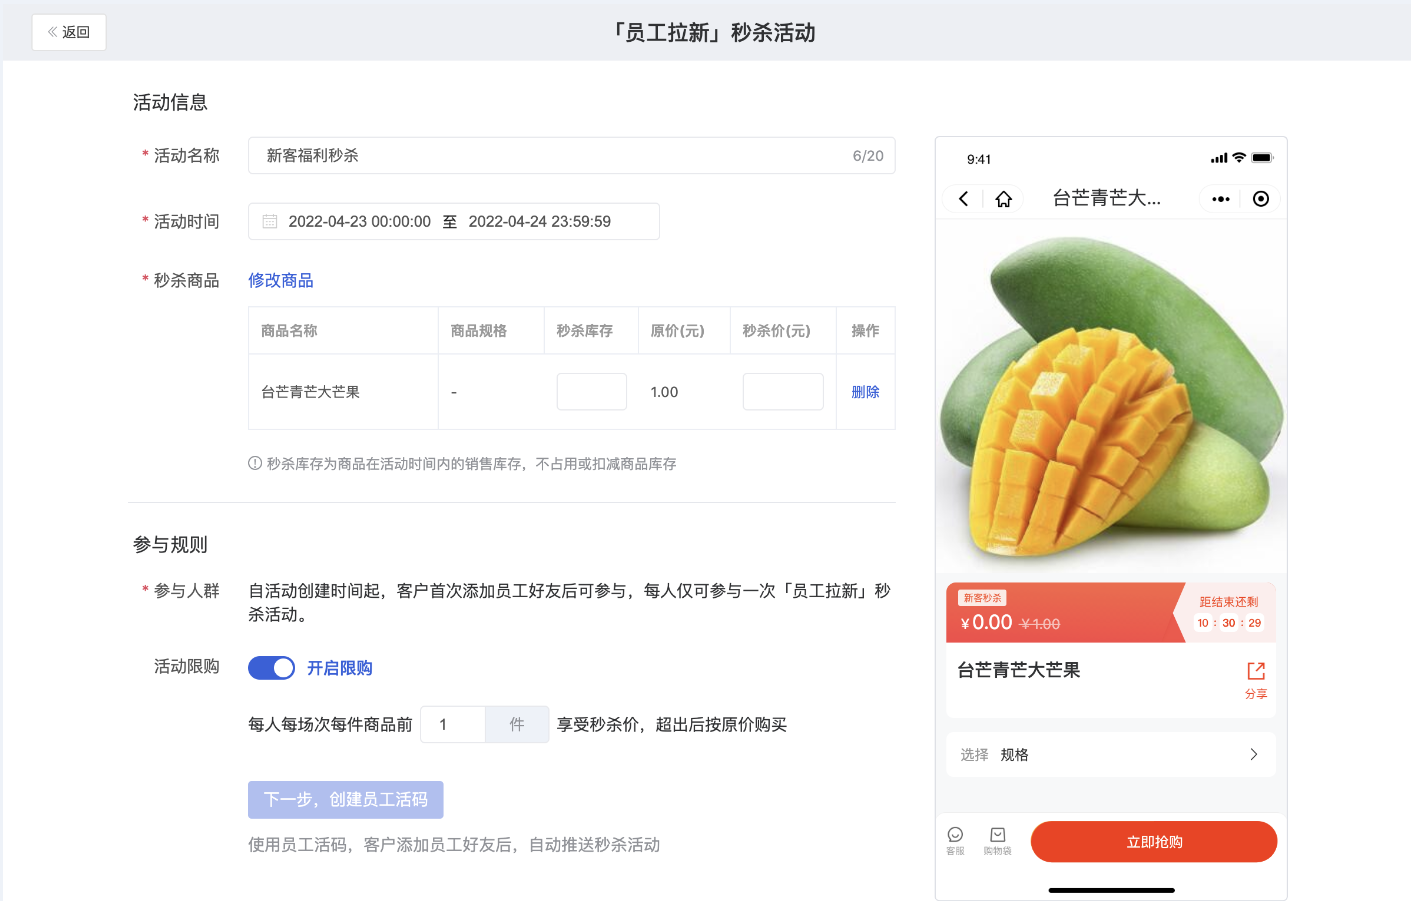Click the 活动信息 section heading
1411x901 pixels.
tap(171, 102)
